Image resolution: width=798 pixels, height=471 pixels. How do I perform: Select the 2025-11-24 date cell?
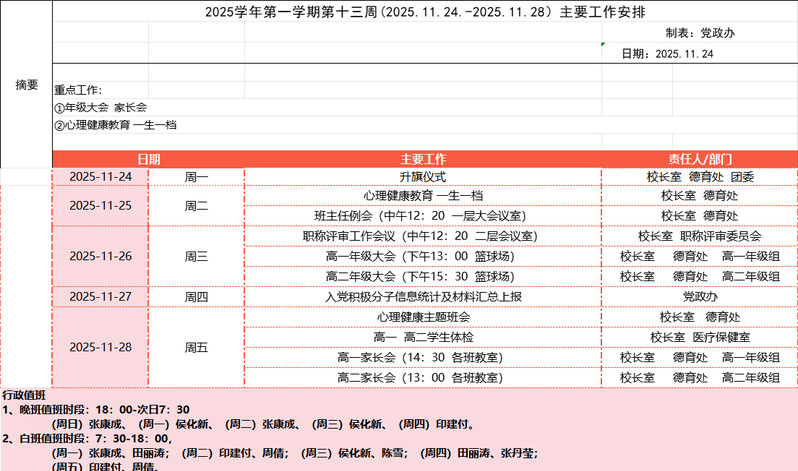[100, 177]
